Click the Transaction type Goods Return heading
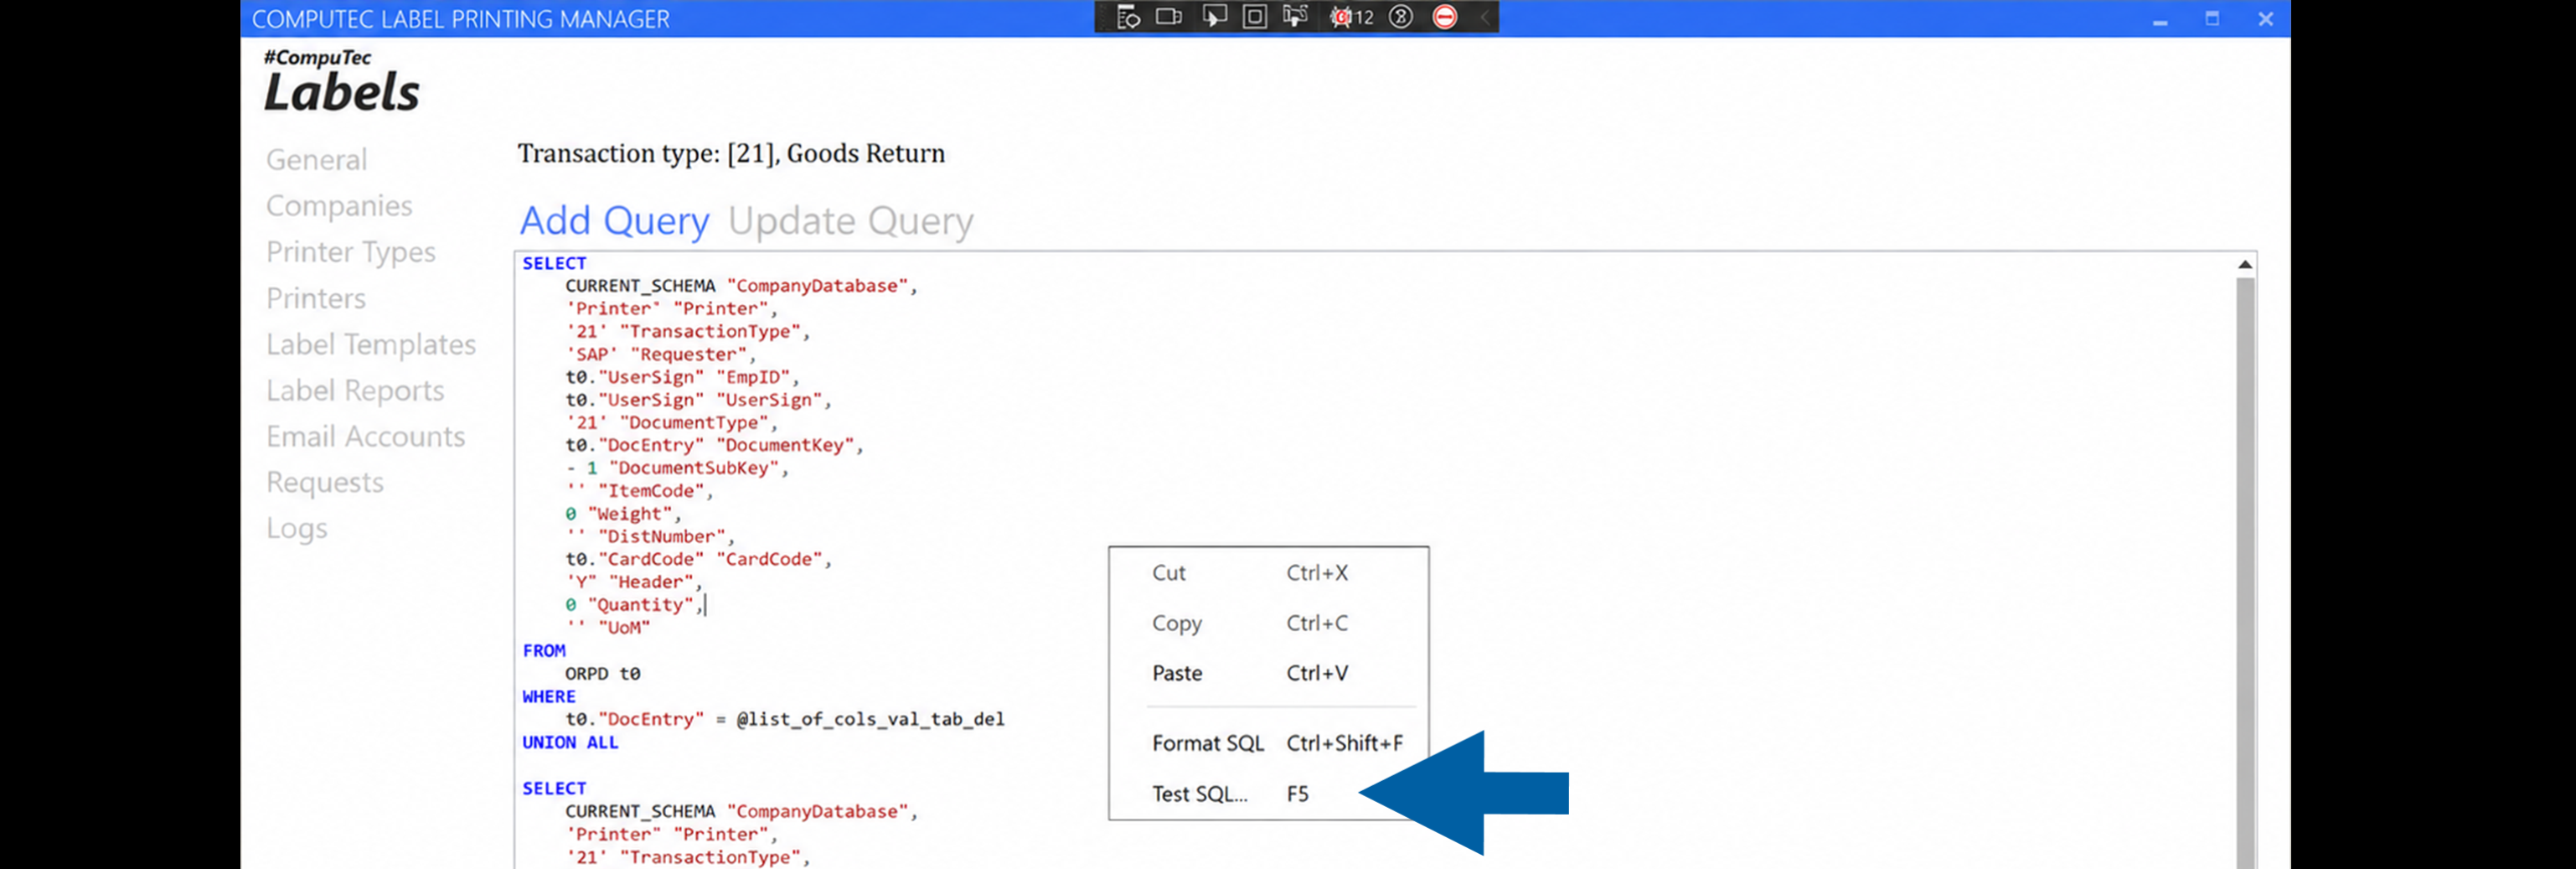 (731, 154)
